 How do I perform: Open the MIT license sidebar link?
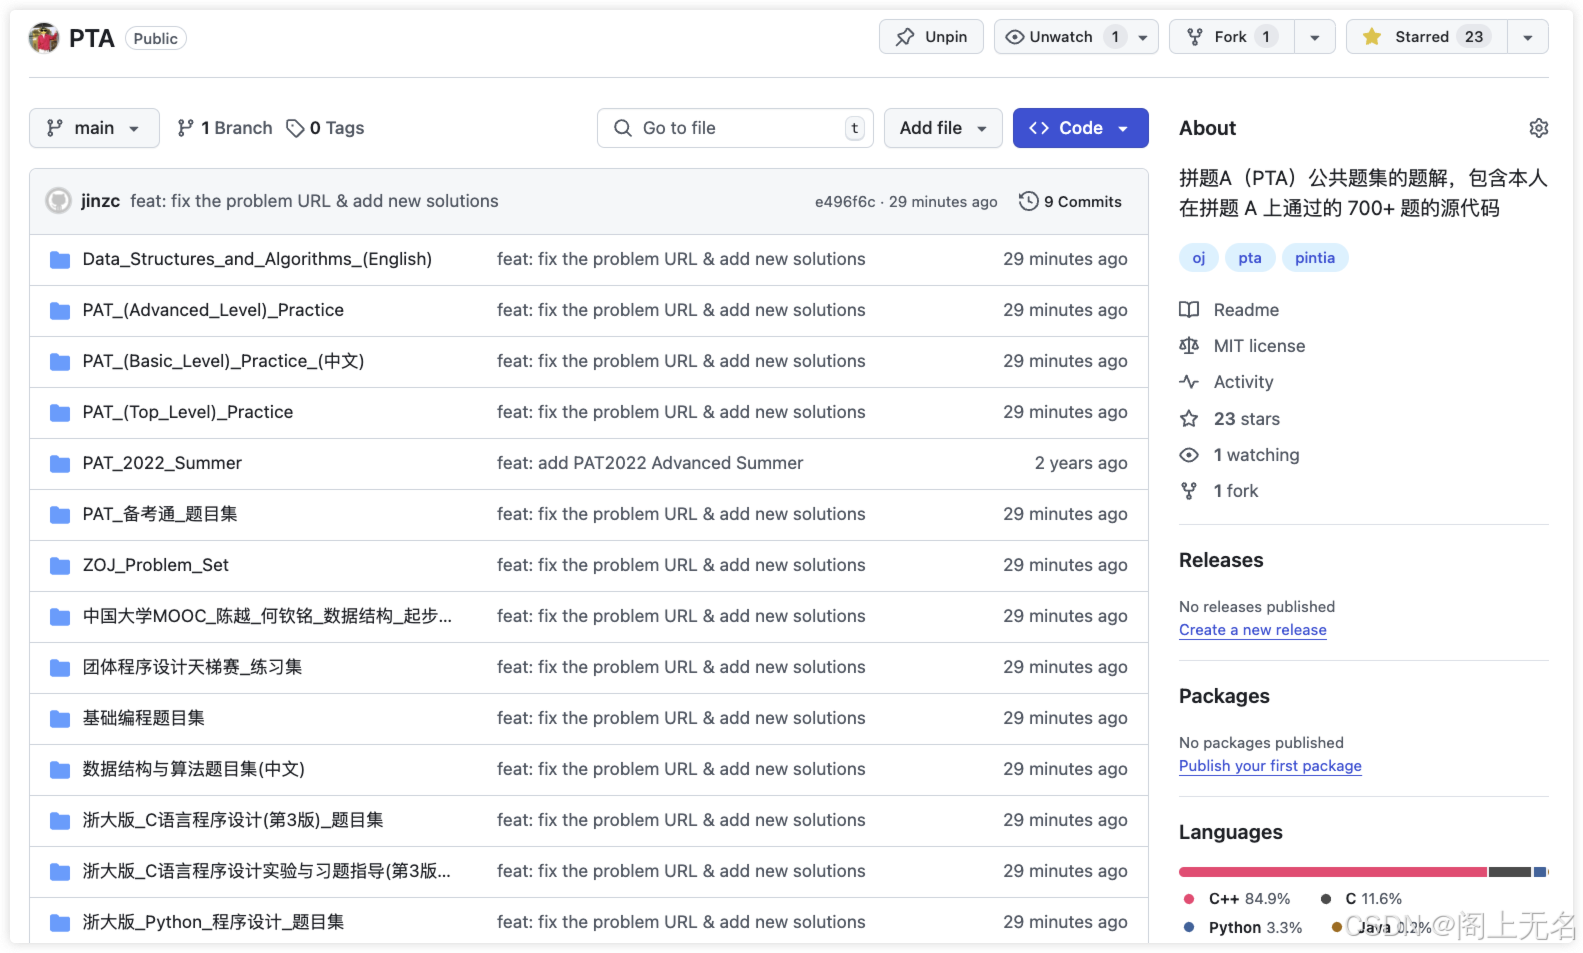click(1259, 346)
